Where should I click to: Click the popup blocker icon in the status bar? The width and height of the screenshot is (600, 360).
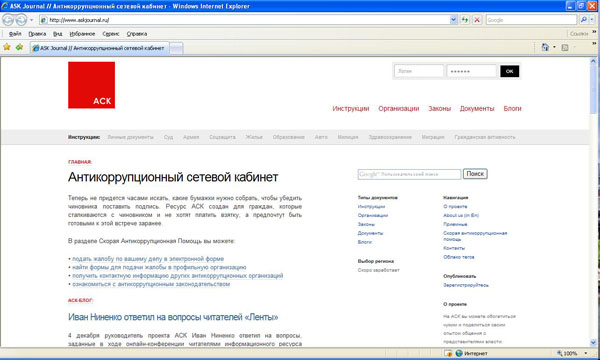tap(448, 353)
